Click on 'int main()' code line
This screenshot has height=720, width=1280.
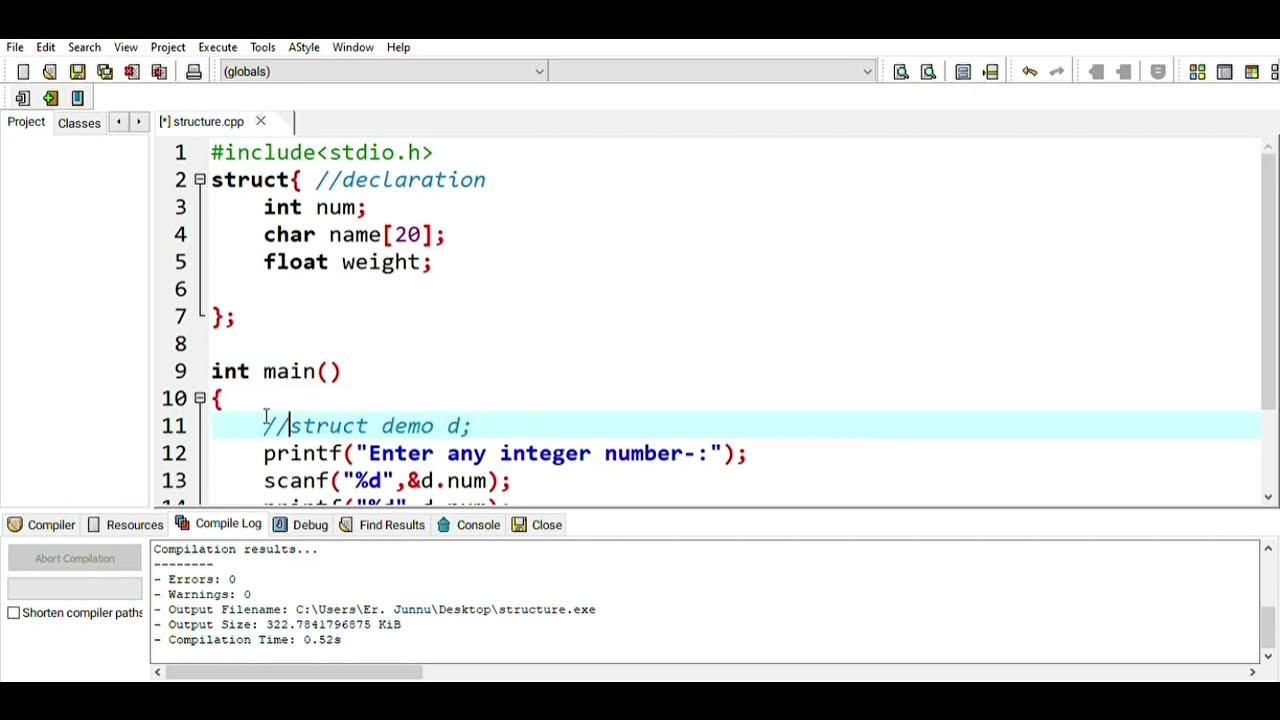(x=276, y=371)
